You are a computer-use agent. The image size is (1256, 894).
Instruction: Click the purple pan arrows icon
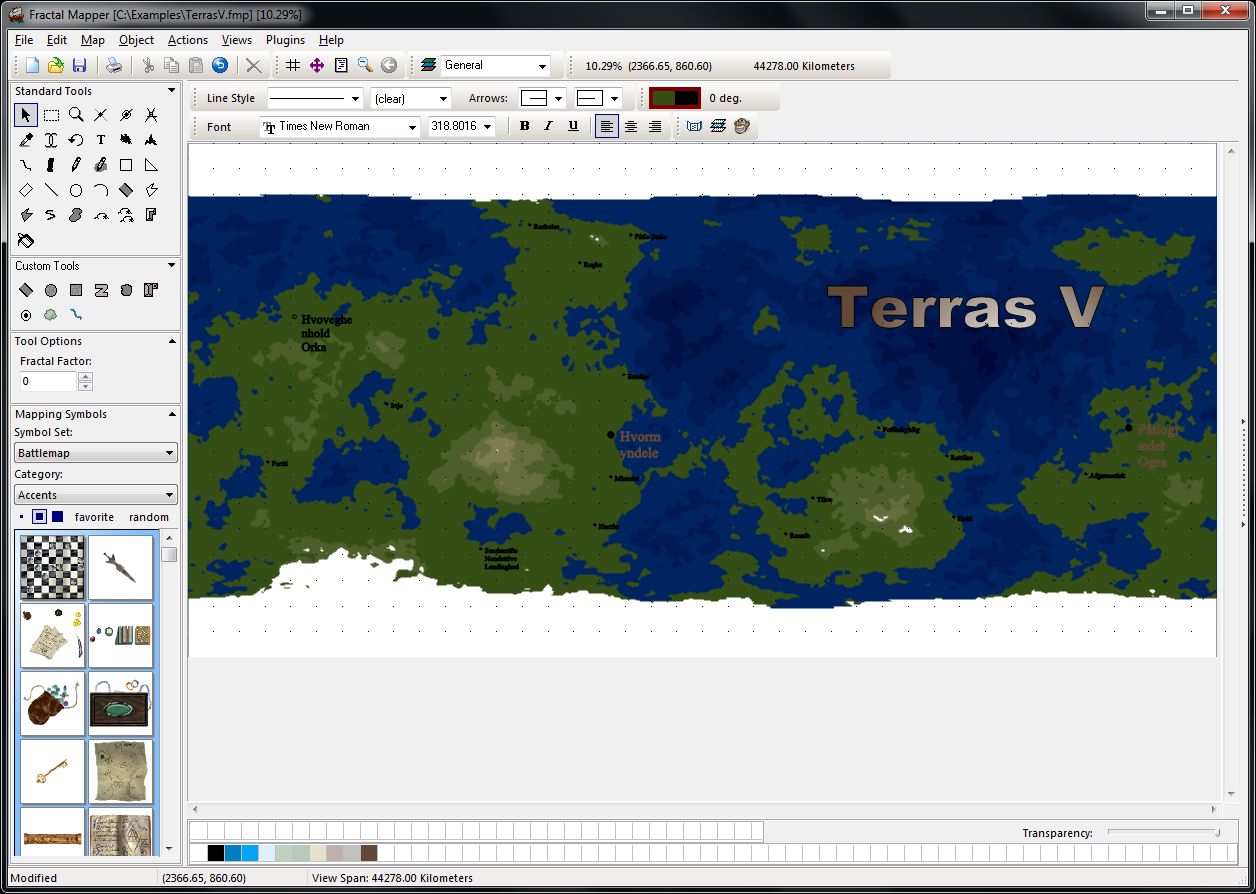[317, 66]
